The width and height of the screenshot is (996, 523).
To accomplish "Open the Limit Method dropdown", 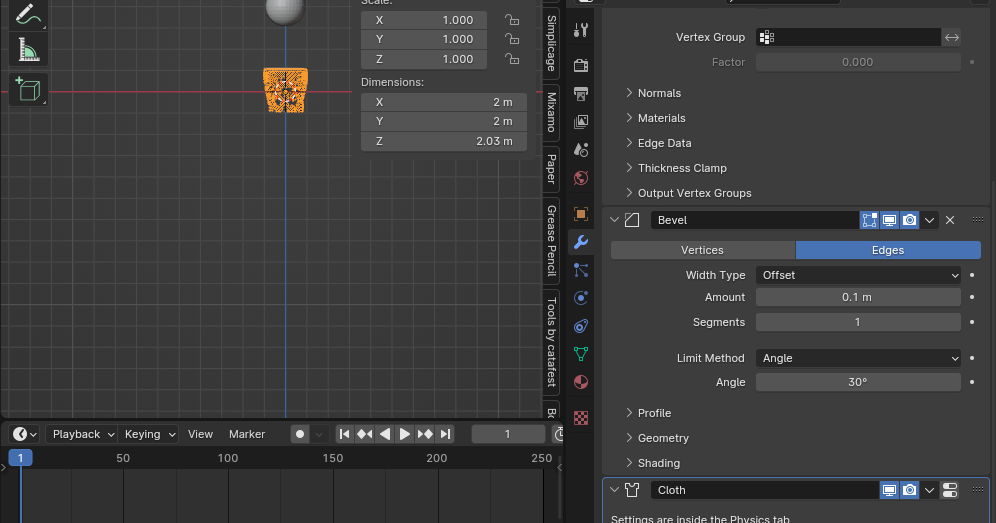I will pos(858,358).
